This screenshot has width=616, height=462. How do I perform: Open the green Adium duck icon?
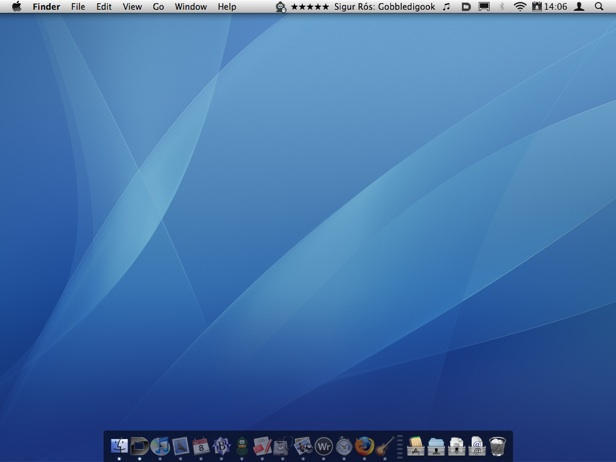[x=242, y=446]
